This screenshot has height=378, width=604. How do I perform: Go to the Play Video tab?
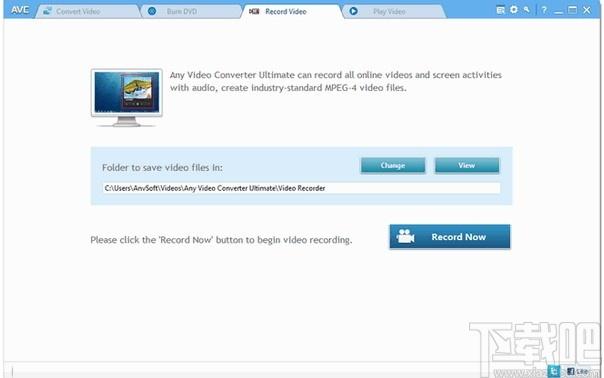point(393,11)
